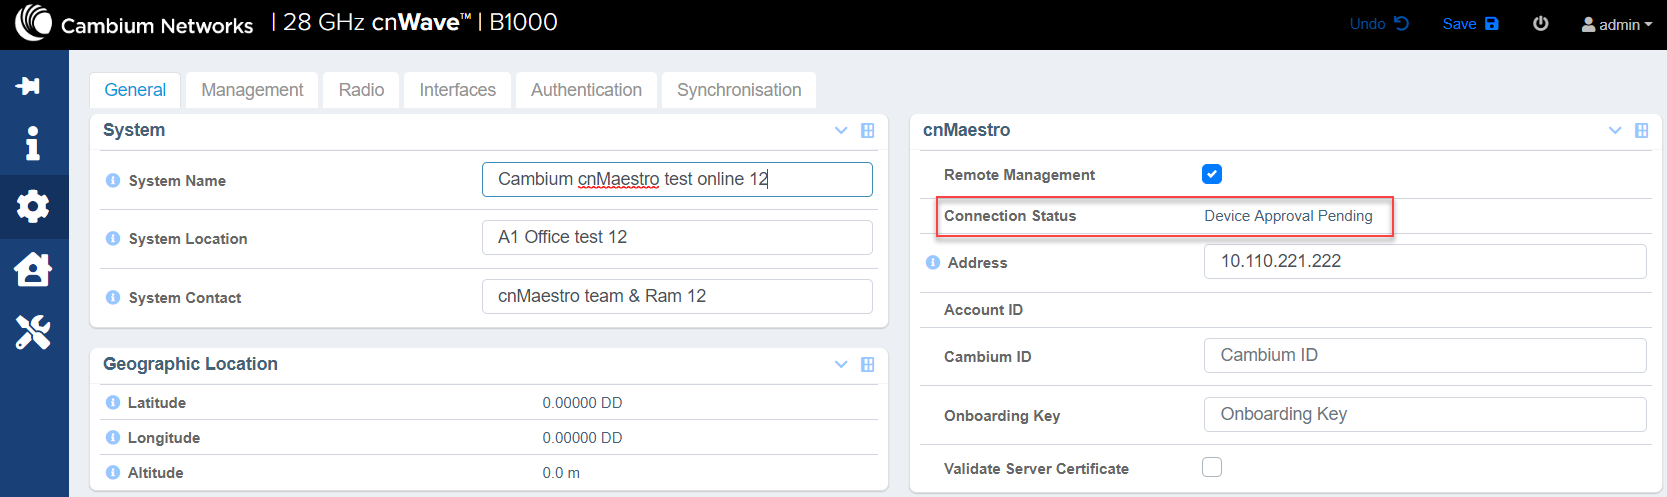The height and width of the screenshot is (497, 1667).
Task: Open the sidebar information icon
Action: pos(33,143)
